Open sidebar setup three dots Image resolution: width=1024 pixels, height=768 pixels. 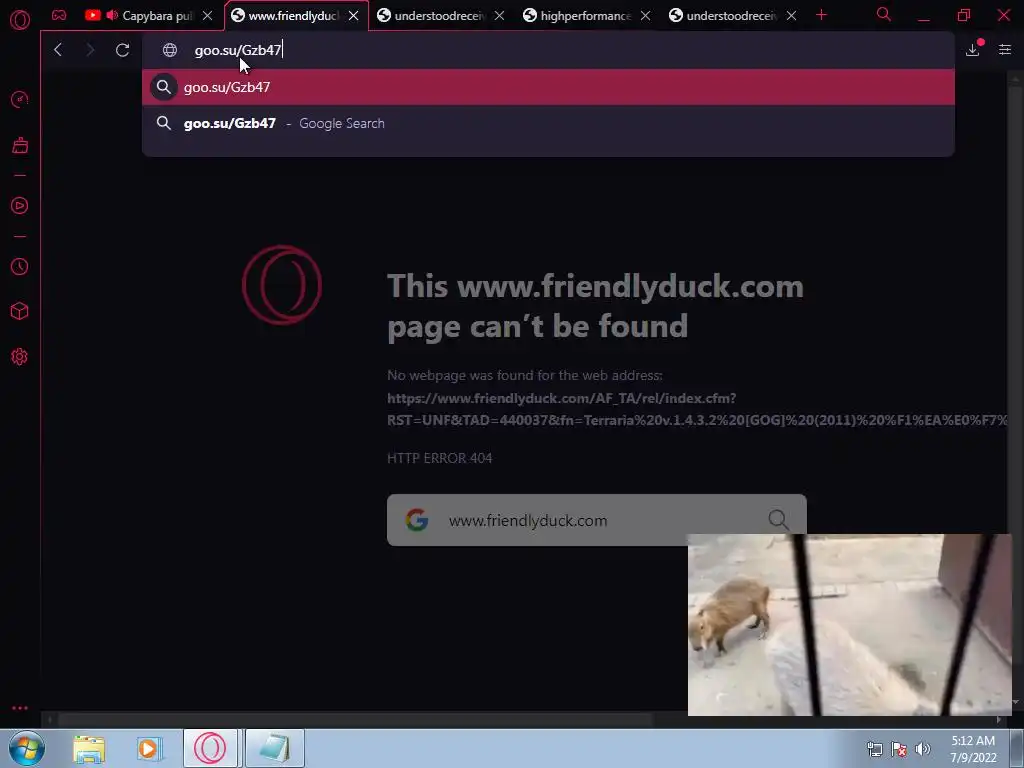tap(20, 708)
